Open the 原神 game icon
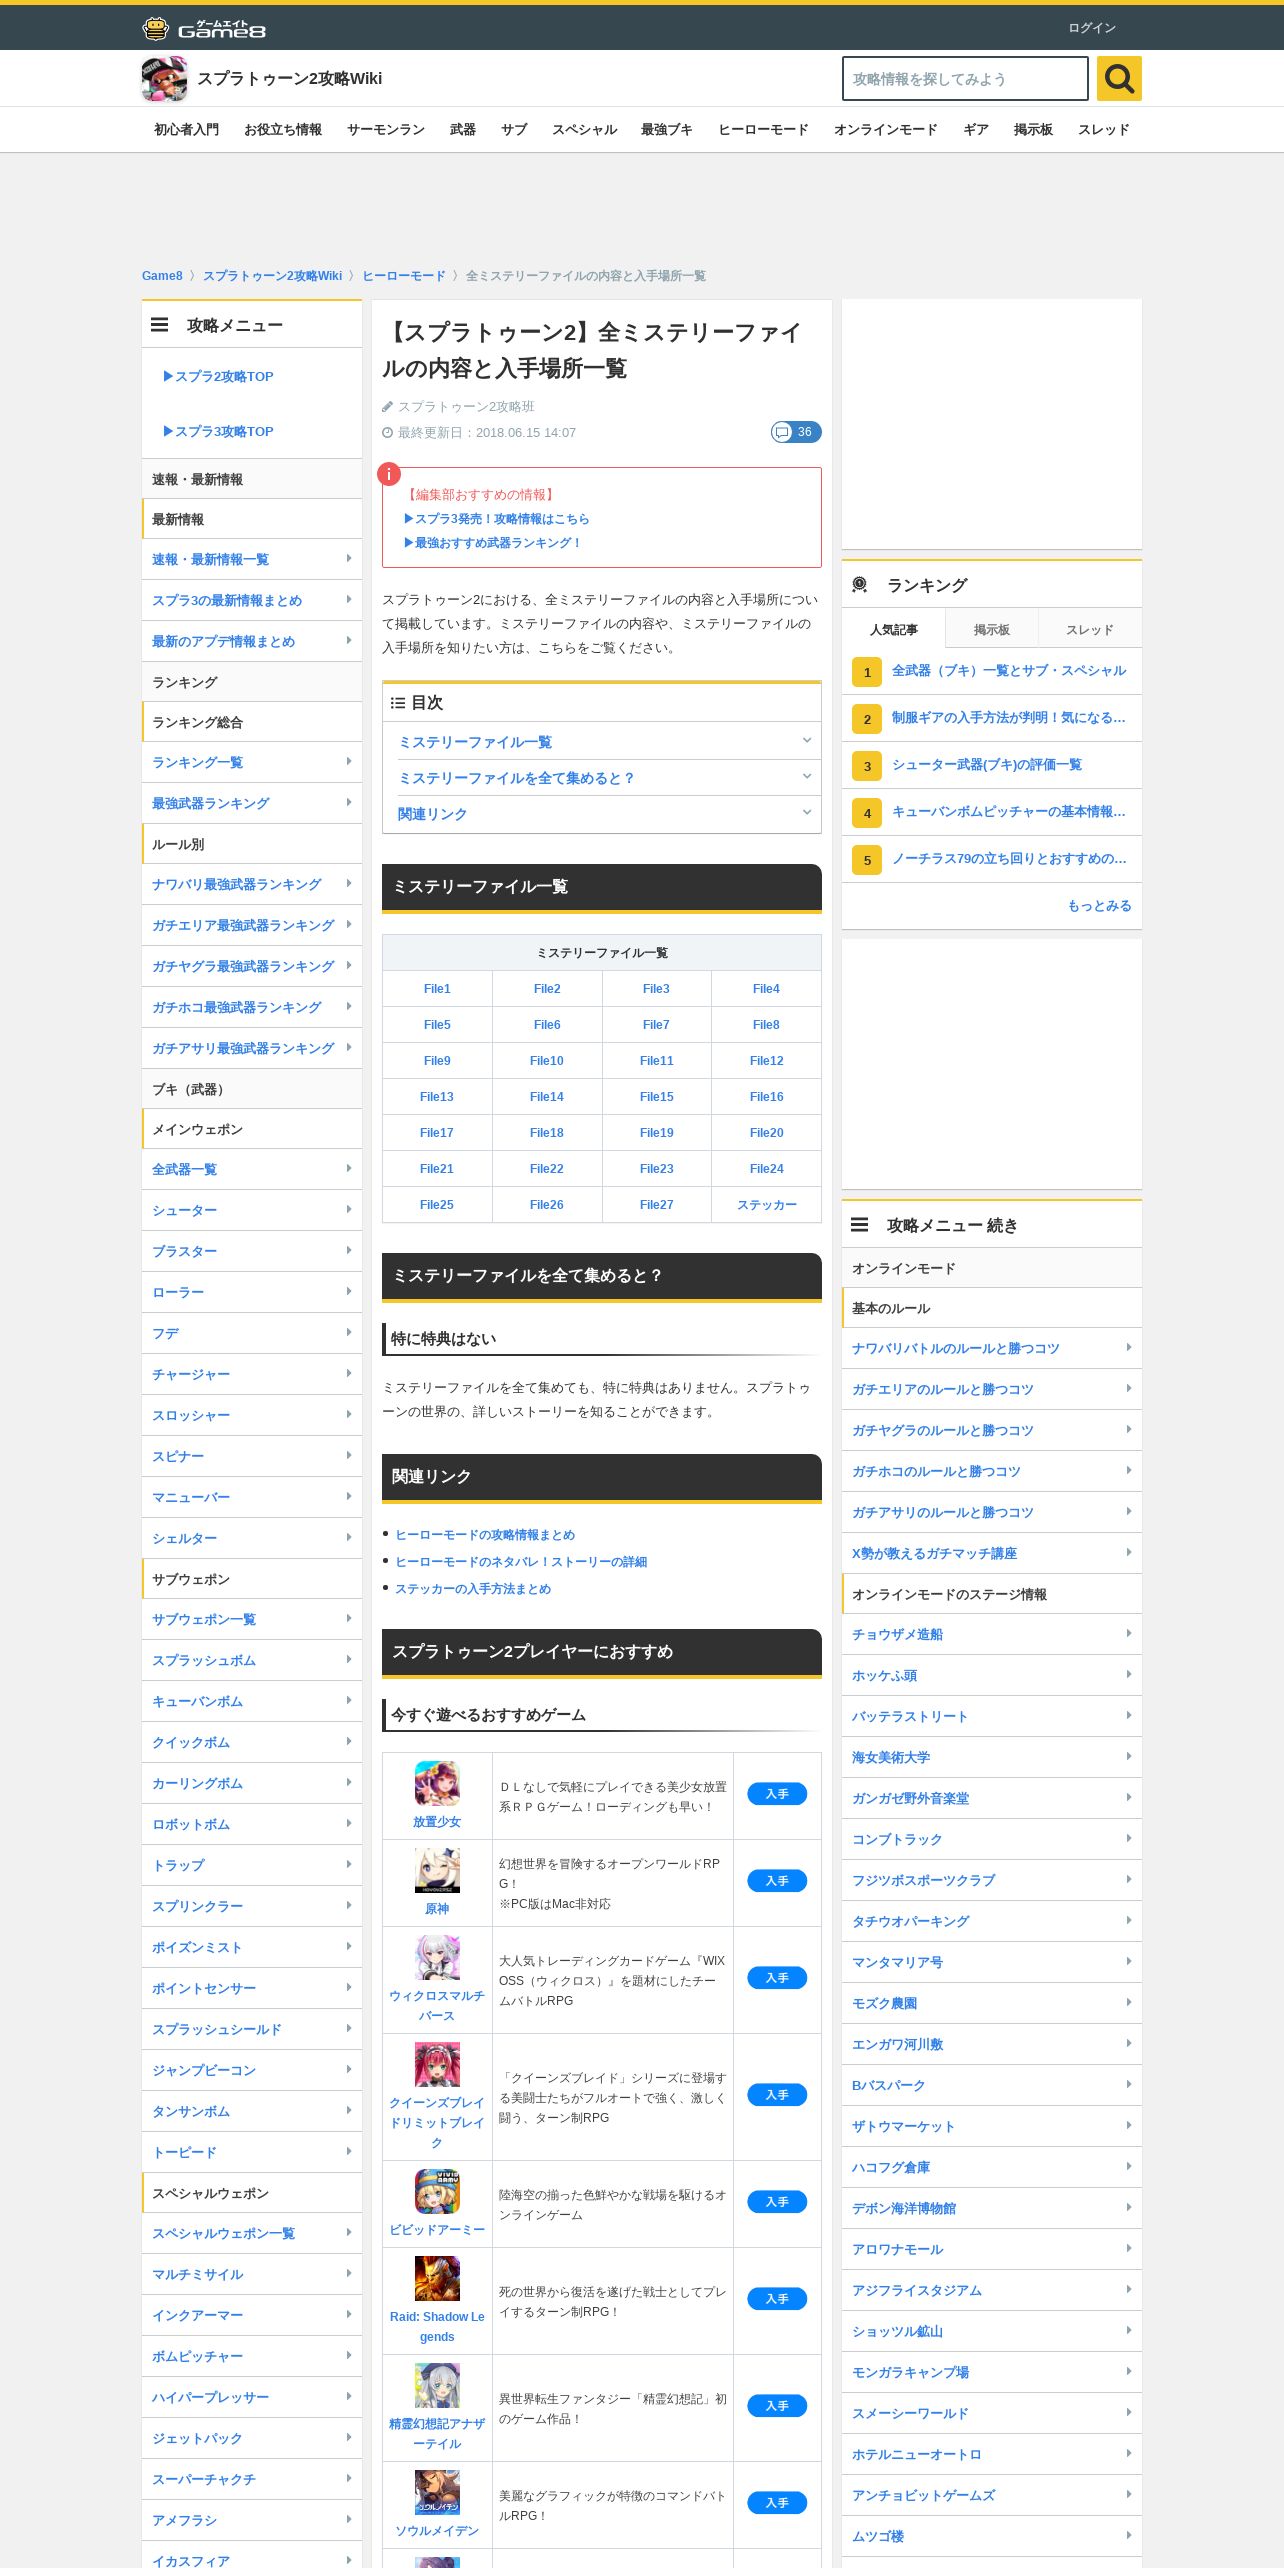The image size is (1284, 2568). (x=437, y=1870)
